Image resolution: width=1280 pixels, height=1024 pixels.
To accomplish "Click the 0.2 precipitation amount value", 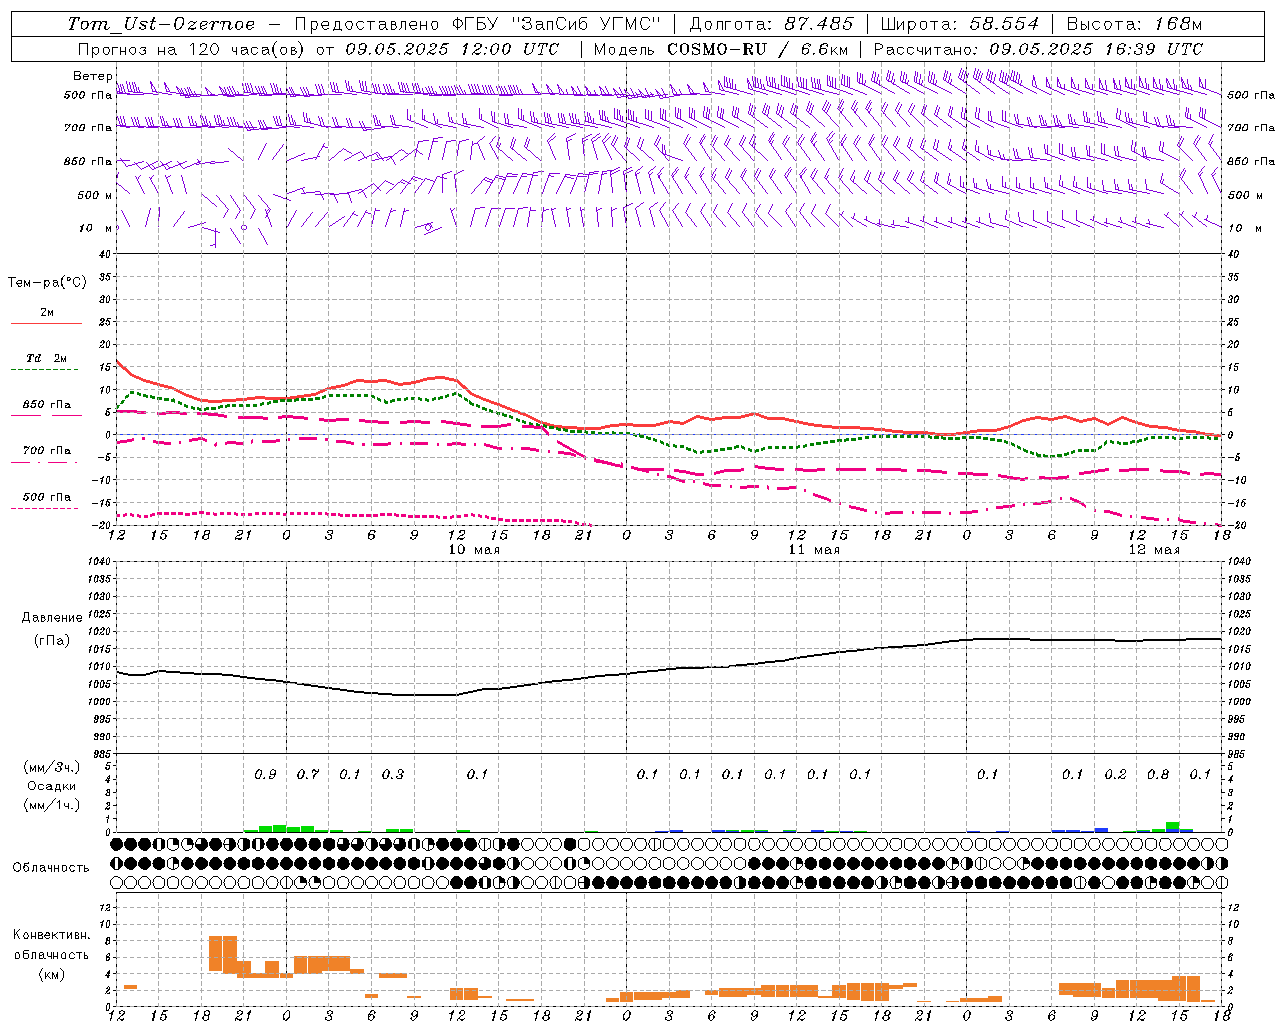I will (1115, 774).
